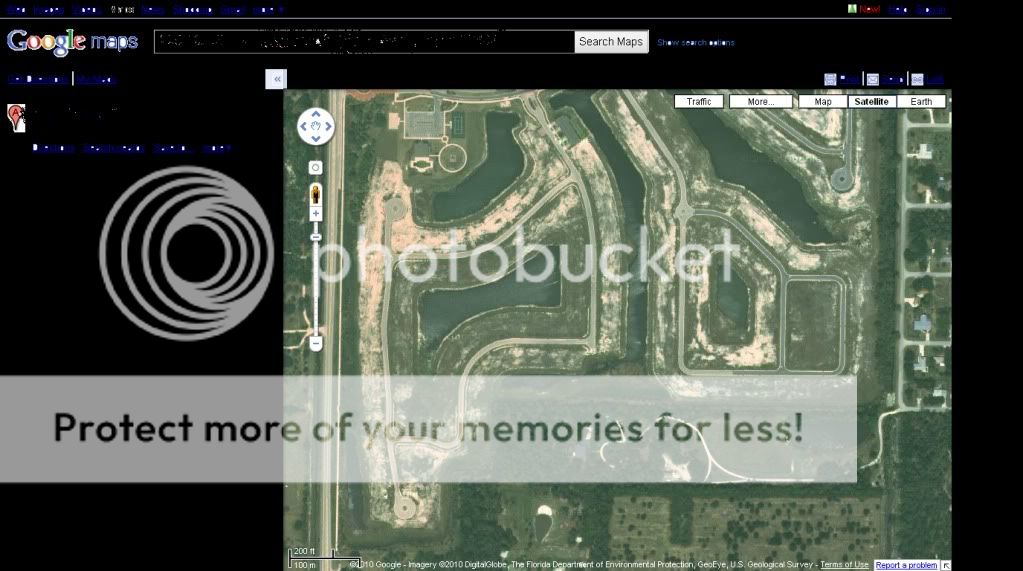Open the Link chain icon

[917, 79]
